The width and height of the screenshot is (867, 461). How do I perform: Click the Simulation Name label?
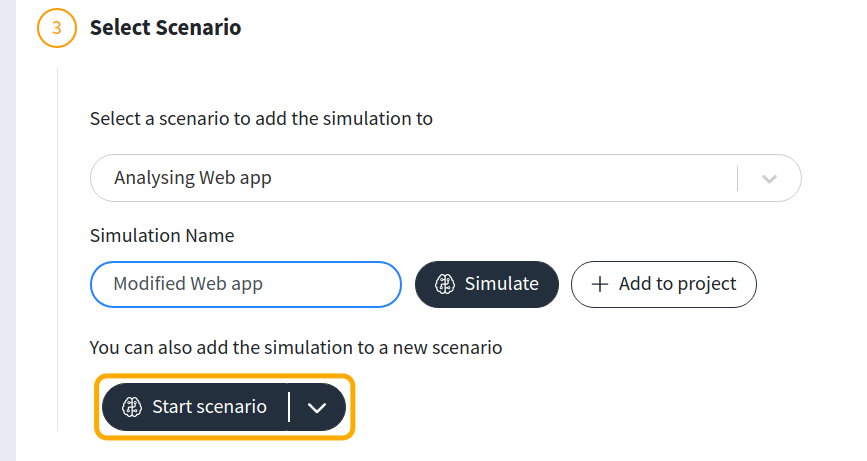pyautogui.click(x=162, y=236)
